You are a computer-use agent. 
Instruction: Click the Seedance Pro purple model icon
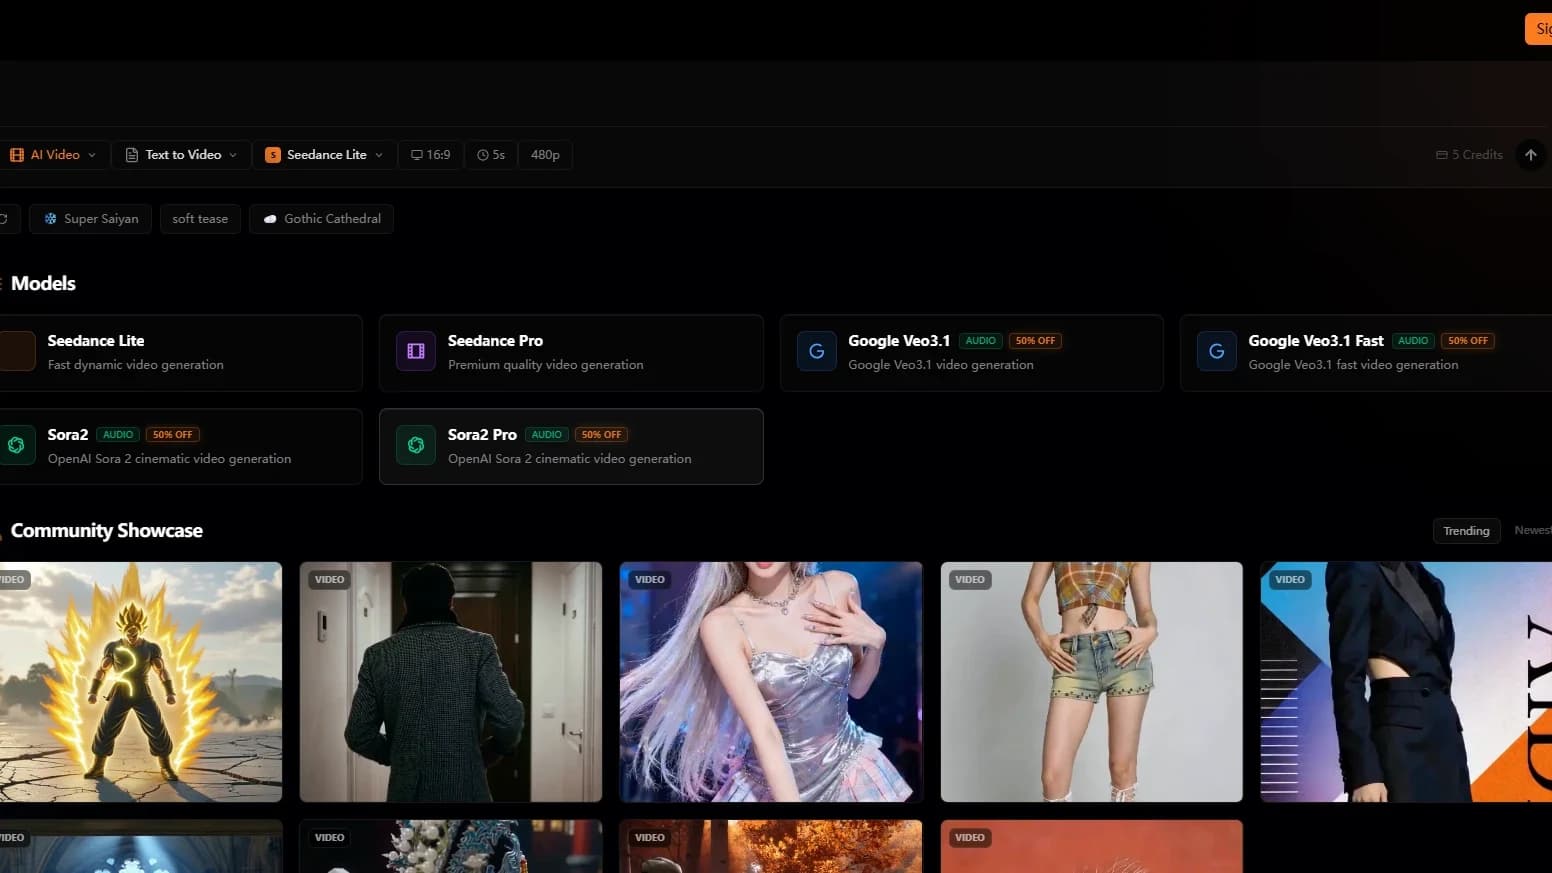point(415,351)
